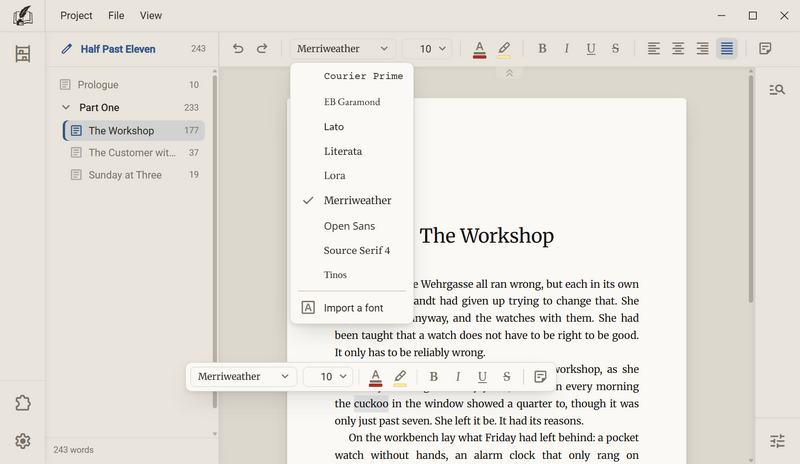Choose Lora font

352,176
